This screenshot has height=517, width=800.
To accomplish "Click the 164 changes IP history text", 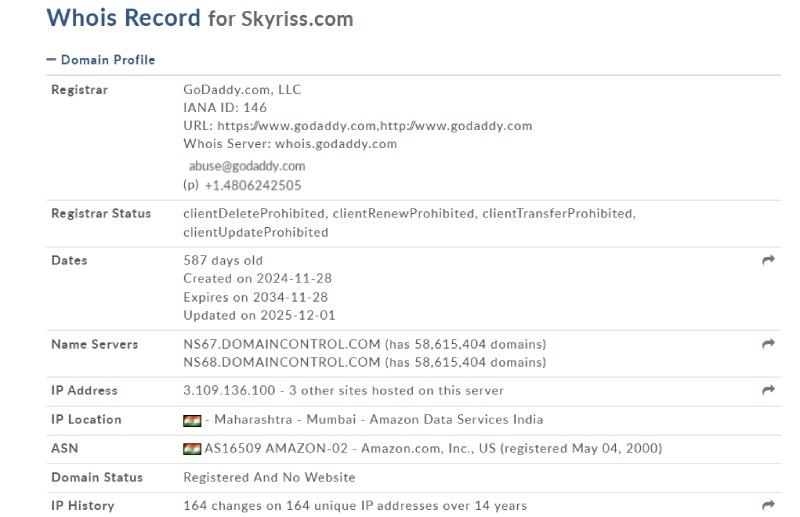I will [355, 506].
